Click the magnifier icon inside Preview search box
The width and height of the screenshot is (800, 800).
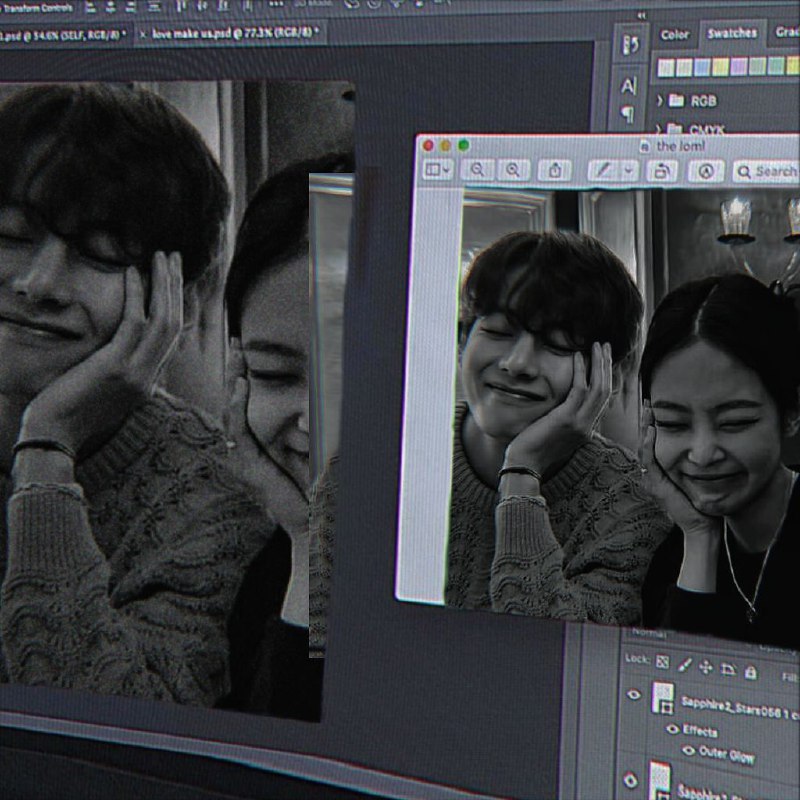pos(744,172)
